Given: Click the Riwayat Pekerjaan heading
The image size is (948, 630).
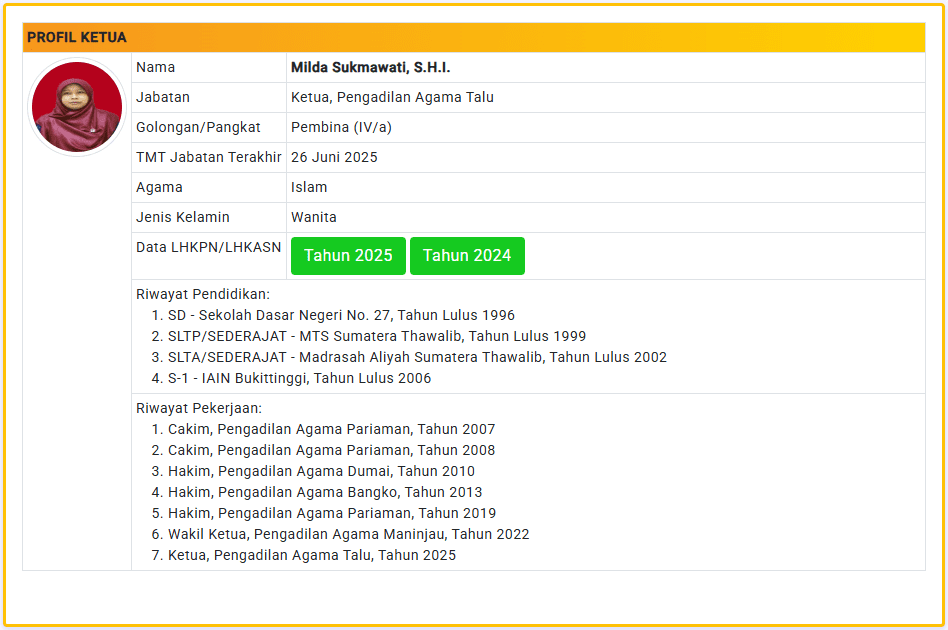Looking at the screenshot, I should pos(199,409).
